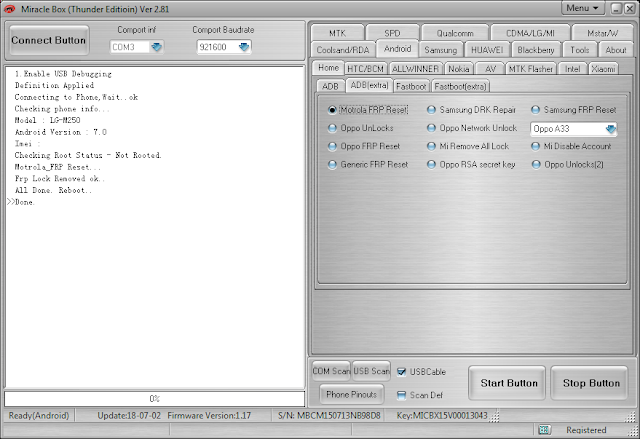Click the Registered status label

[x=586, y=430]
